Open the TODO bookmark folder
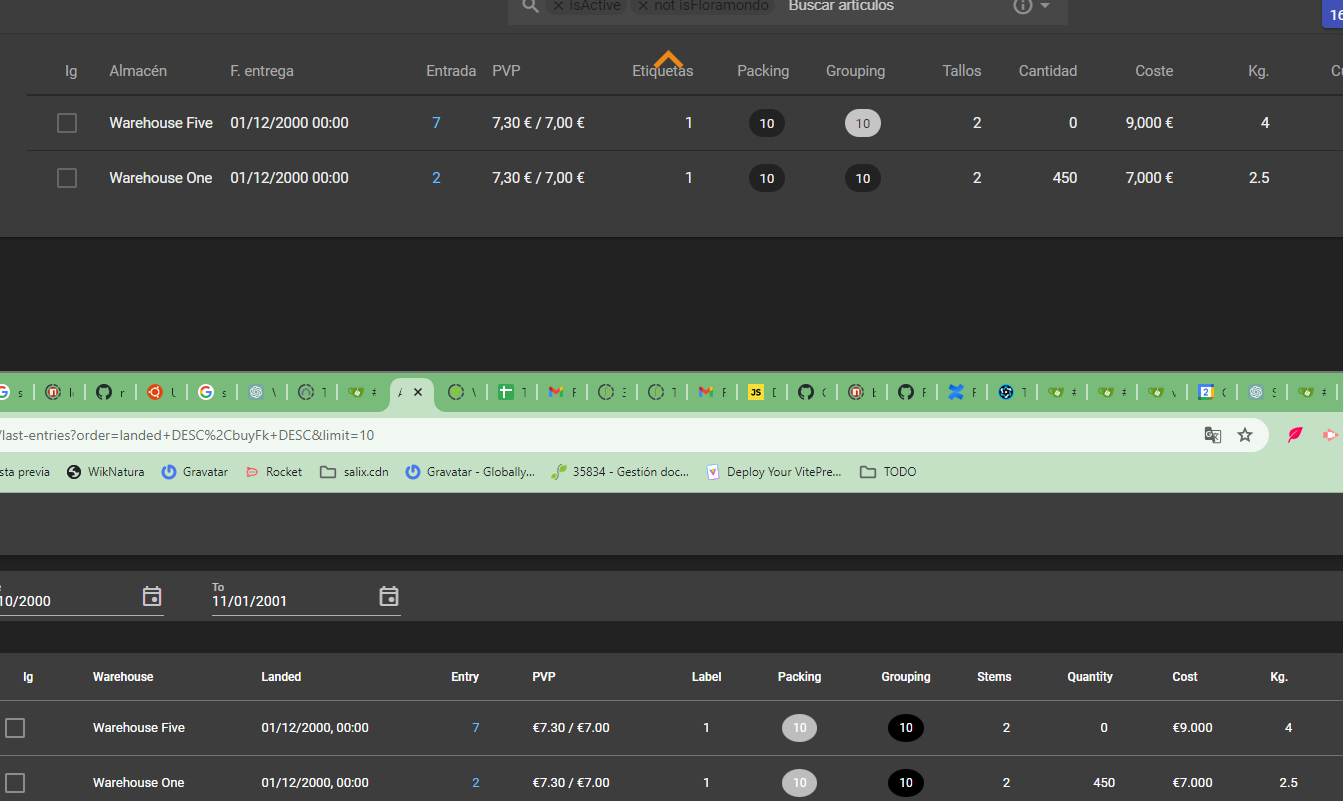The height and width of the screenshot is (801, 1343). 888,472
